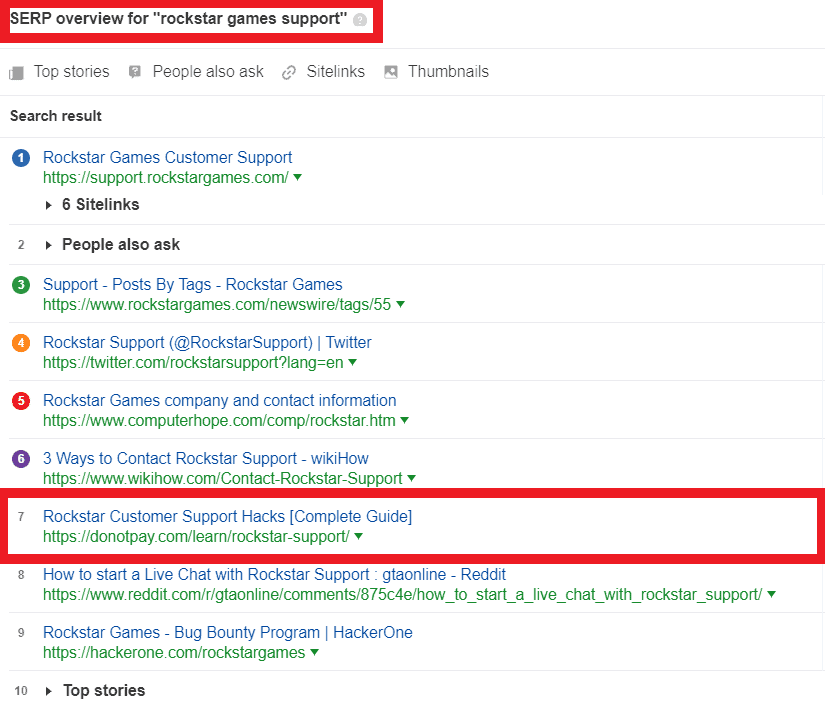Click the donotpay.com/learn/rockstar-support/ URL
Image resolution: width=825 pixels, height=721 pixels.
click(x=196, y=537)
